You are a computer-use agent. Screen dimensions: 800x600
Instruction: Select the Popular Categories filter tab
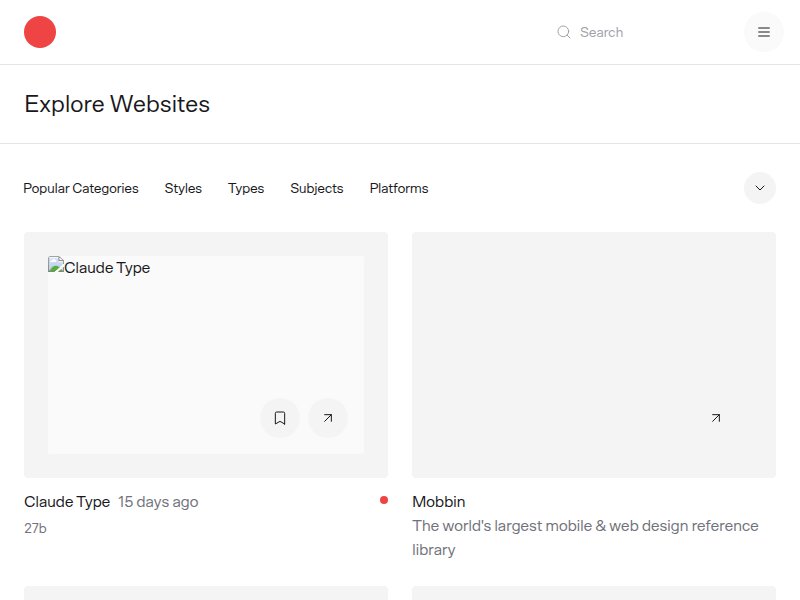point(81,188)
